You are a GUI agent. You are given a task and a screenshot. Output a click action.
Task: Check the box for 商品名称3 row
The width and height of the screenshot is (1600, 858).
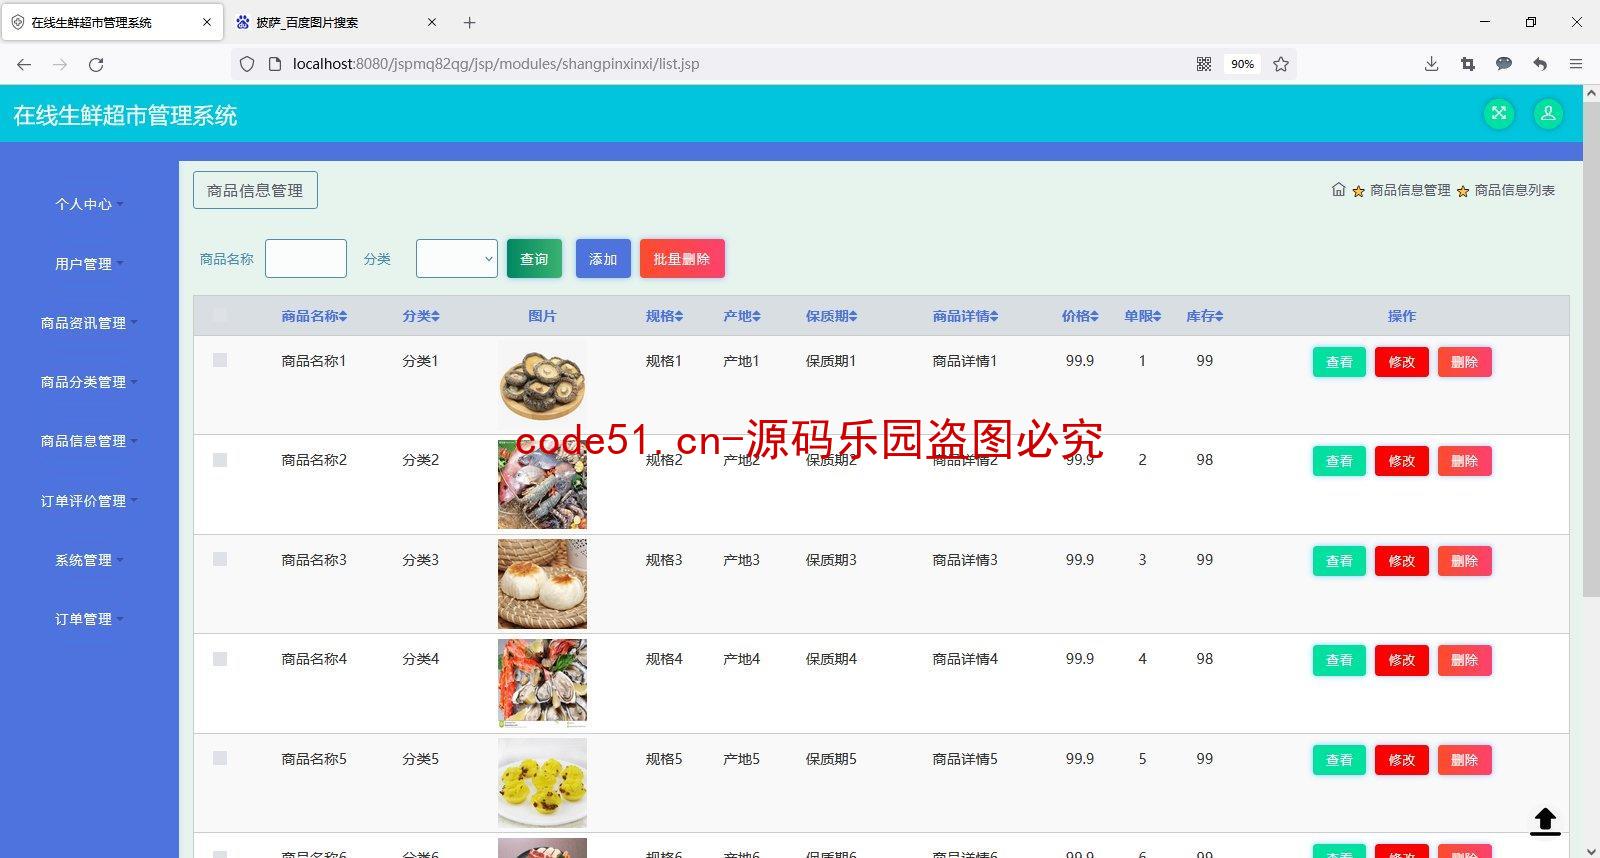pos(220,559)
